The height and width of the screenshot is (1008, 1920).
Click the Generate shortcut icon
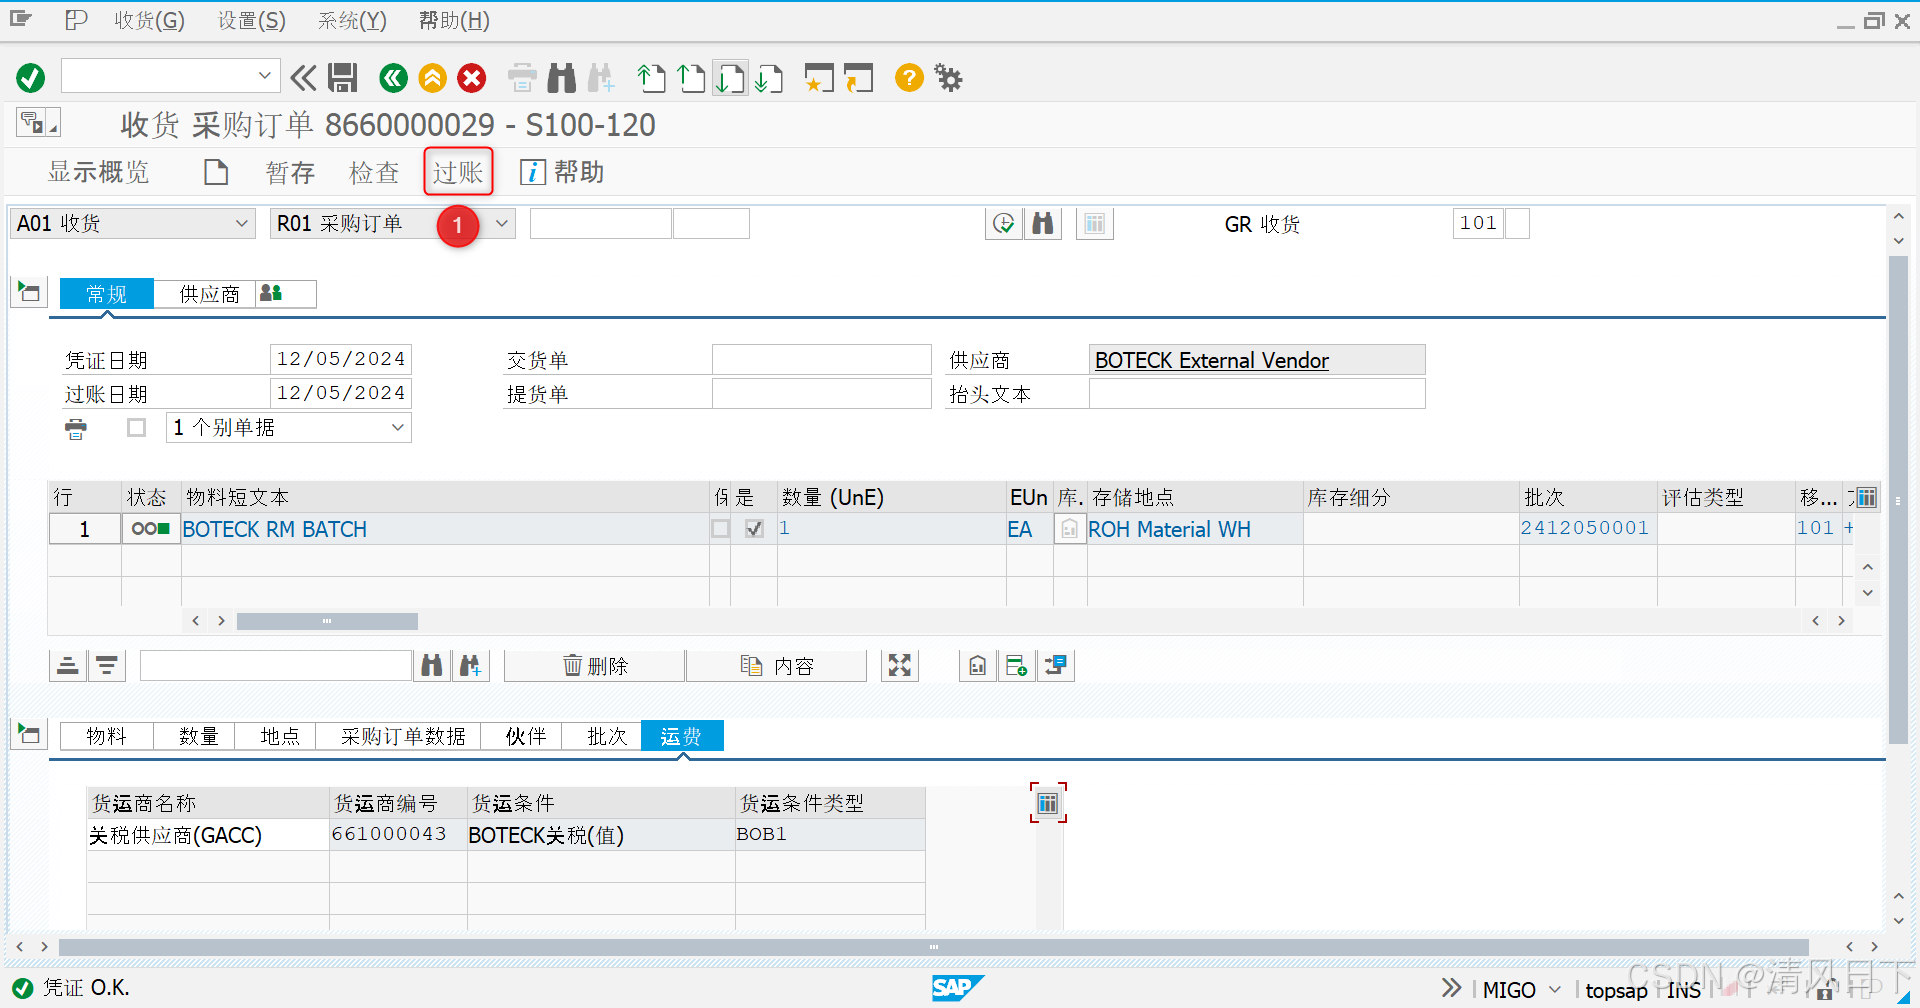click(x=859, y=77)
